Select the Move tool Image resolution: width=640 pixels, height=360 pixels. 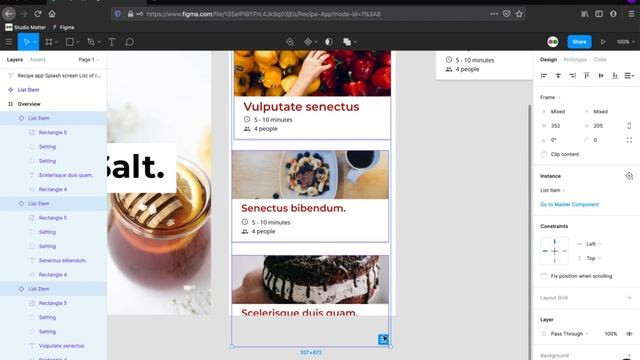(27, 42)
